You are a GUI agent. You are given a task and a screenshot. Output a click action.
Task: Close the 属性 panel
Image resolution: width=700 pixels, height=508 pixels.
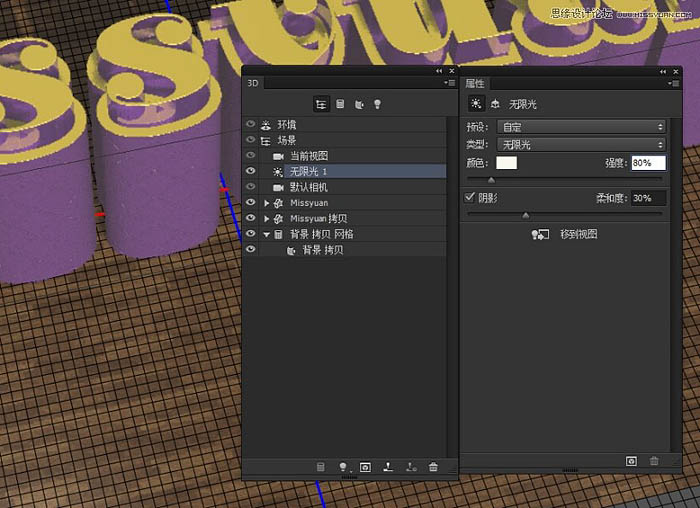[x=675, y=71]
